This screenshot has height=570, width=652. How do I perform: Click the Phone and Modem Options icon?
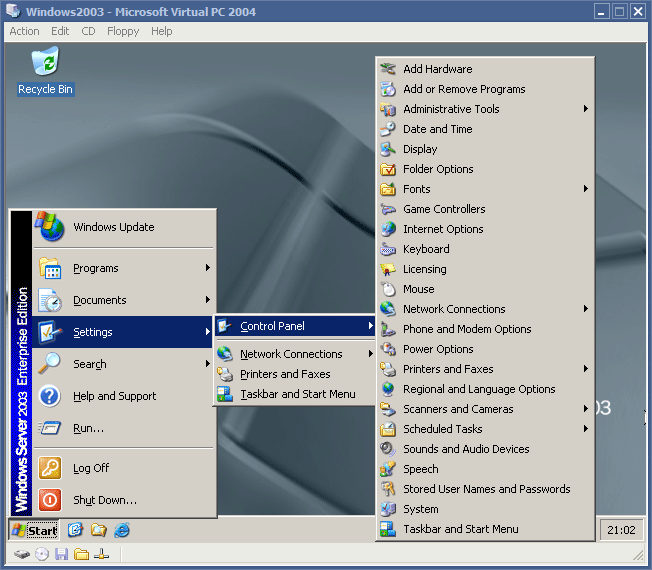tap(388, 329)
